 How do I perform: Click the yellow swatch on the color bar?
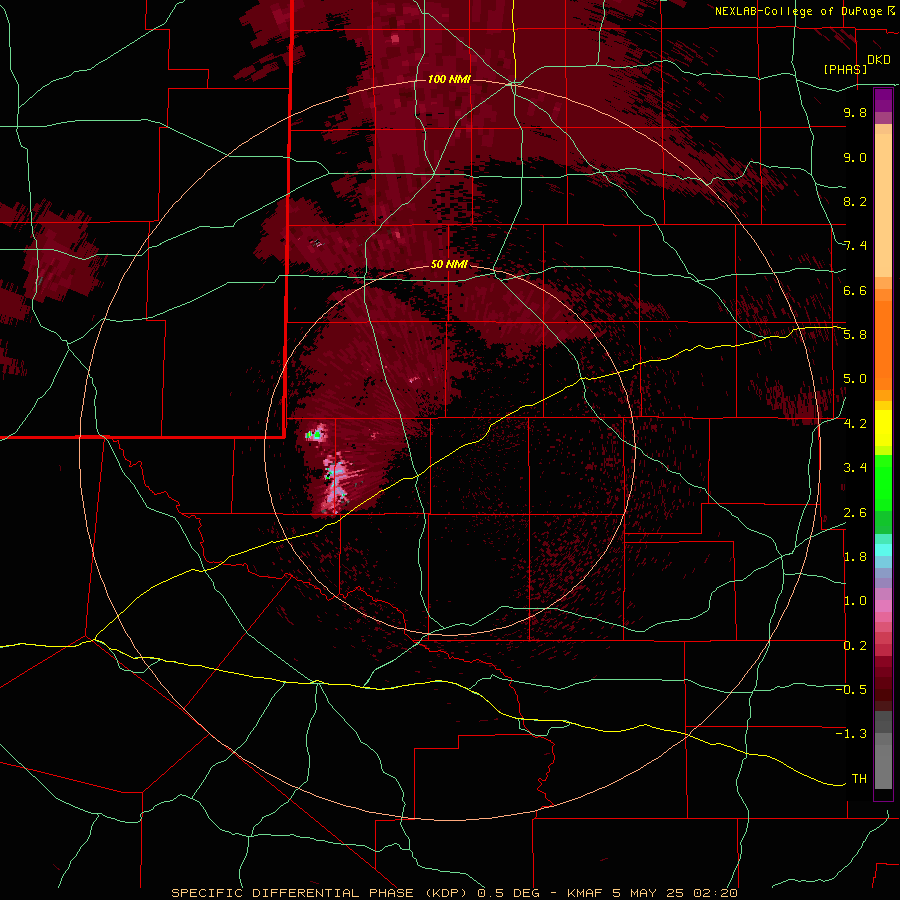click(883, 428)
